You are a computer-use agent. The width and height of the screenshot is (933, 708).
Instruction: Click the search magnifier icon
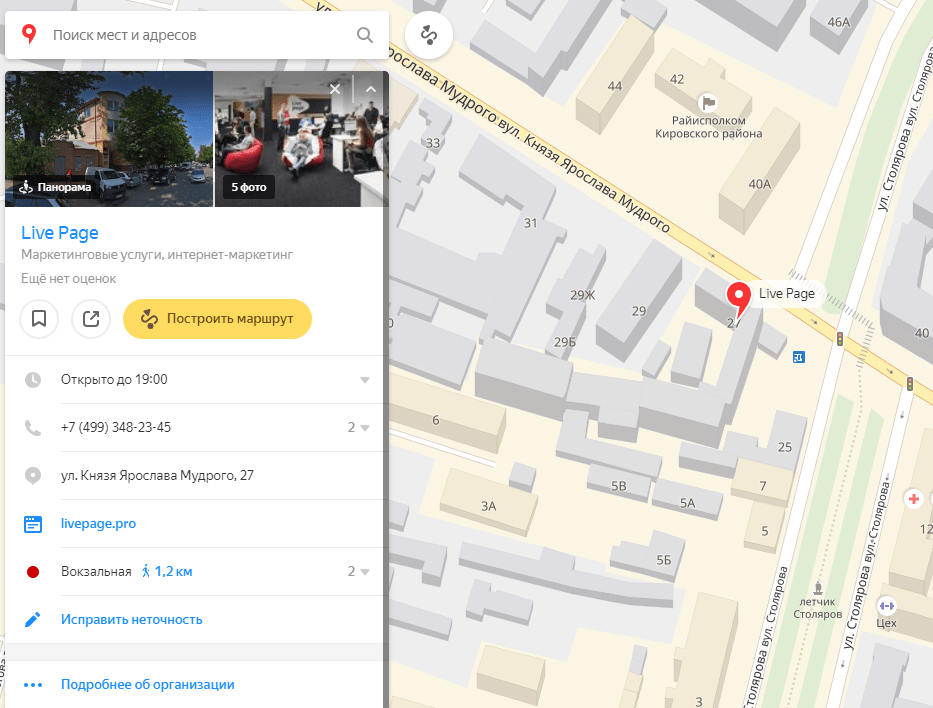(x=365, y=35)
